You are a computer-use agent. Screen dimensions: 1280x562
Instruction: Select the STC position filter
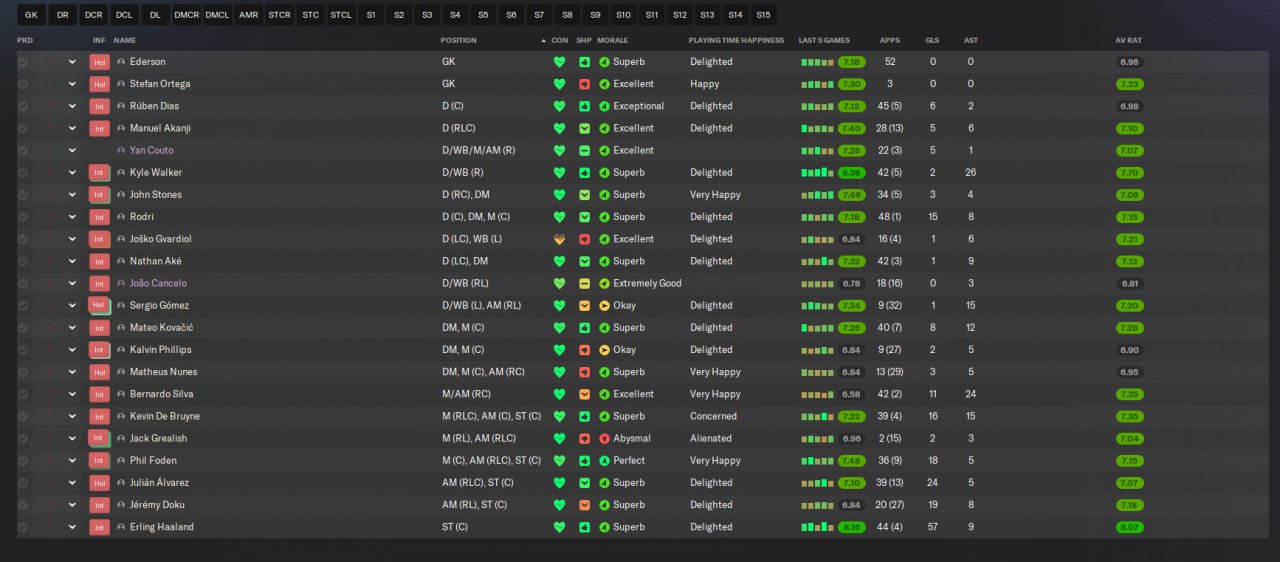coord(310,15)
